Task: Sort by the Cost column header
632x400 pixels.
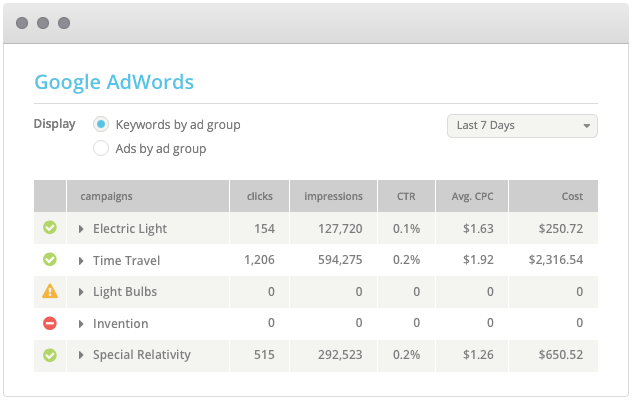Action: (553, 196)
